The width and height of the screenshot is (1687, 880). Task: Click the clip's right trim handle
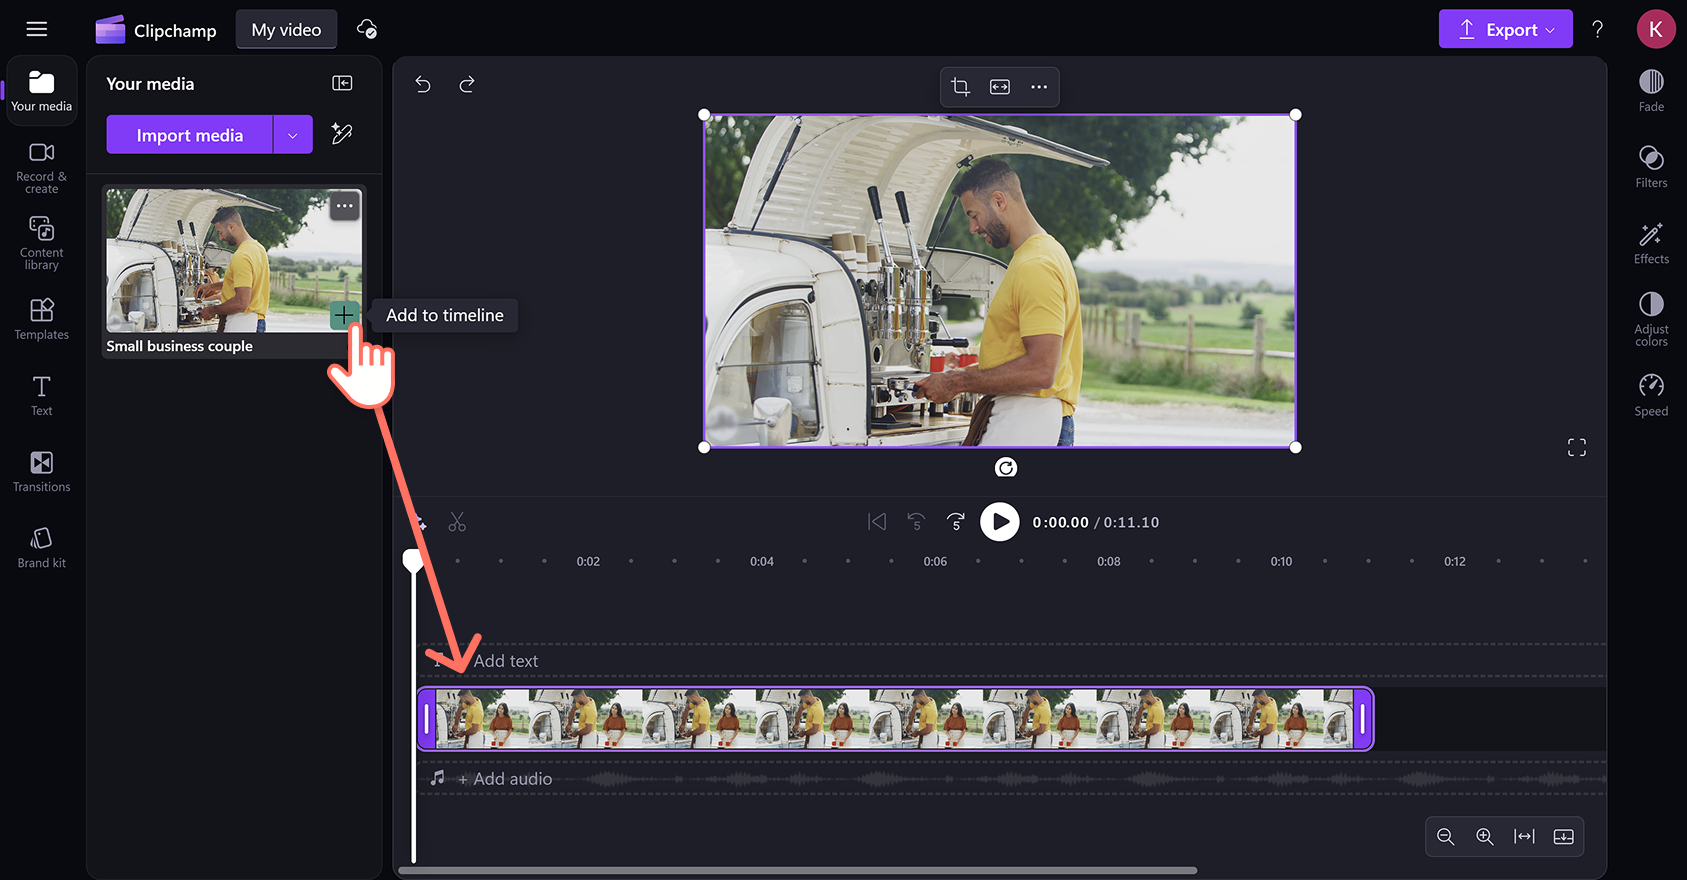tap(1363, 719)
